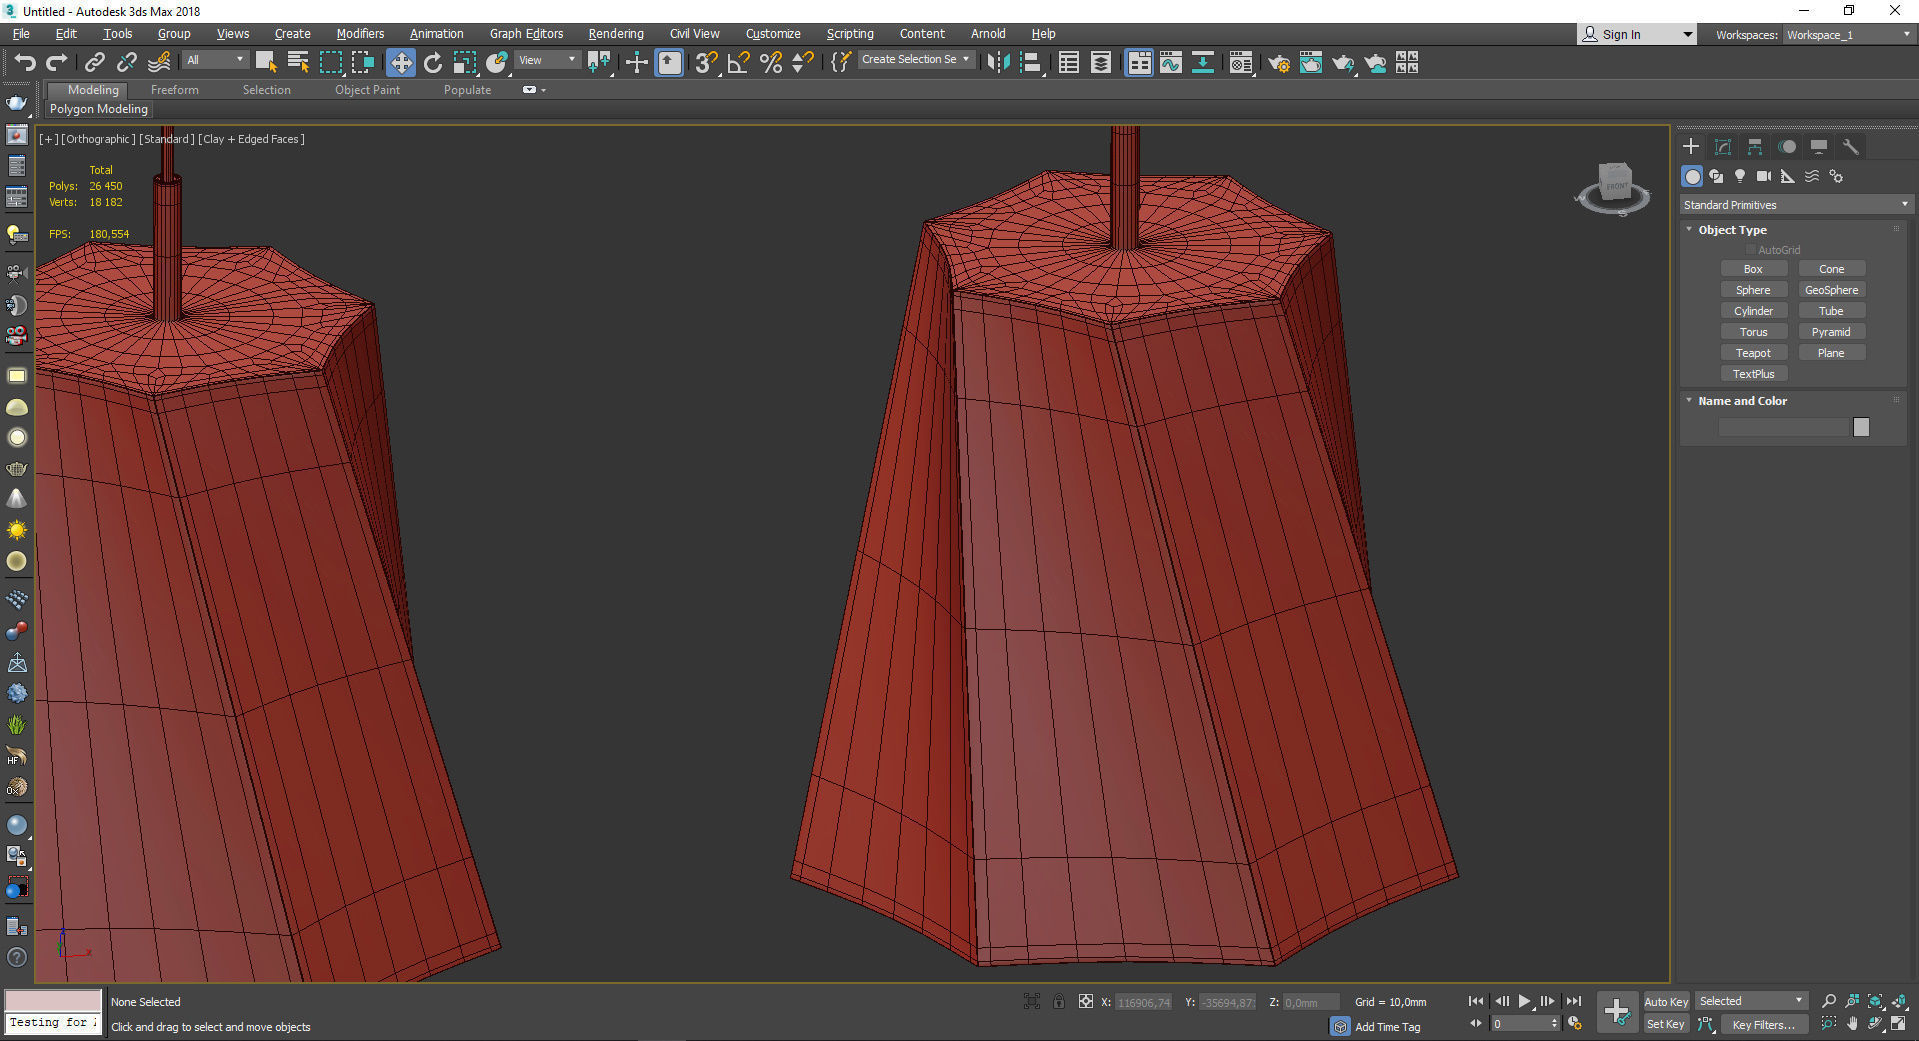The width and height of the screenshot is (1919, 1041).
Task: Select the Cameras creation category
Action: [1764, 176]
